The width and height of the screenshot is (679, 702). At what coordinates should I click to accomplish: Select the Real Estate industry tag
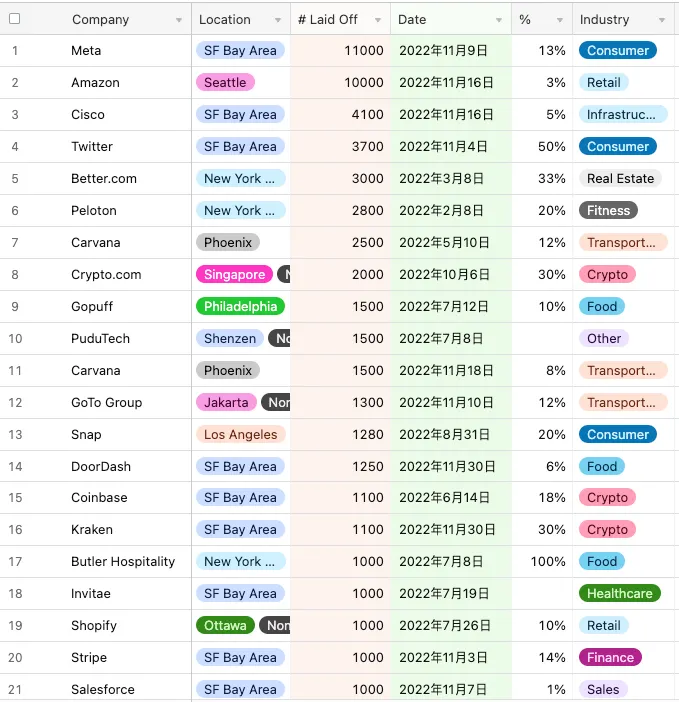[x=620, y=179]
